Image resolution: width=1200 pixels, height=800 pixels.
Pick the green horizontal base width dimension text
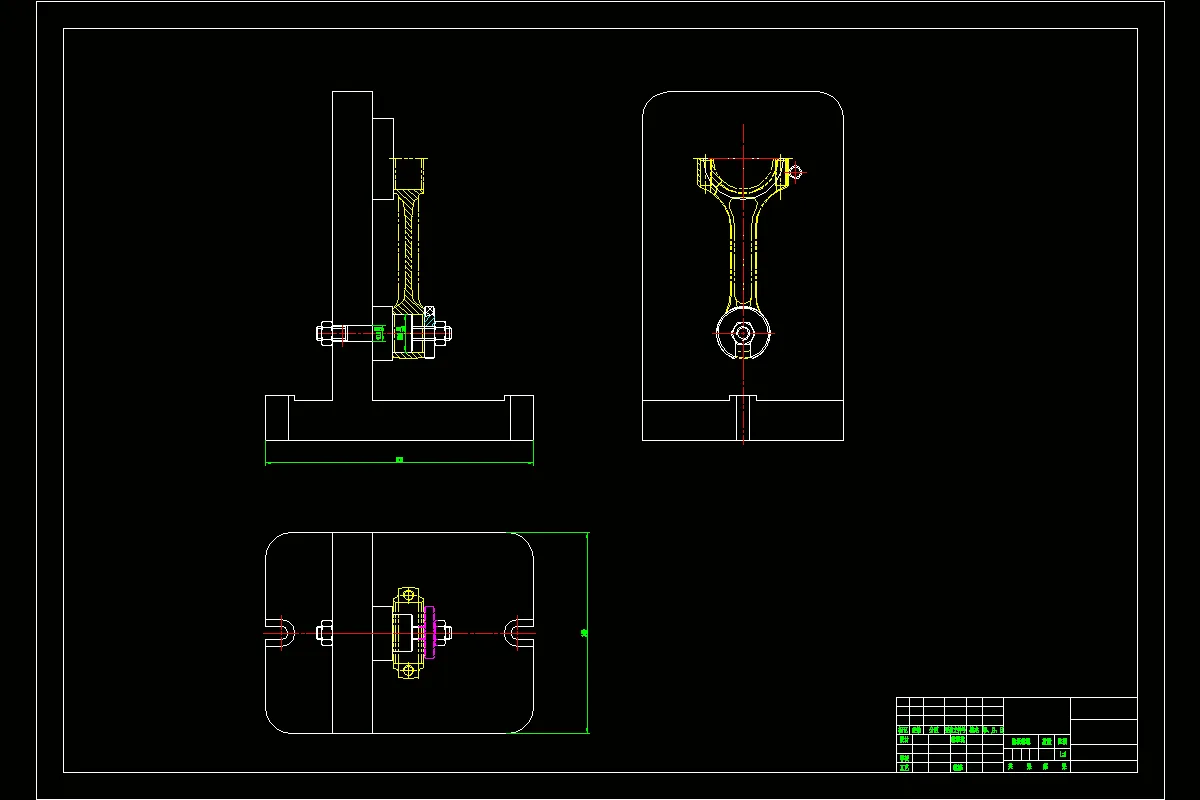tap(399, 460)
